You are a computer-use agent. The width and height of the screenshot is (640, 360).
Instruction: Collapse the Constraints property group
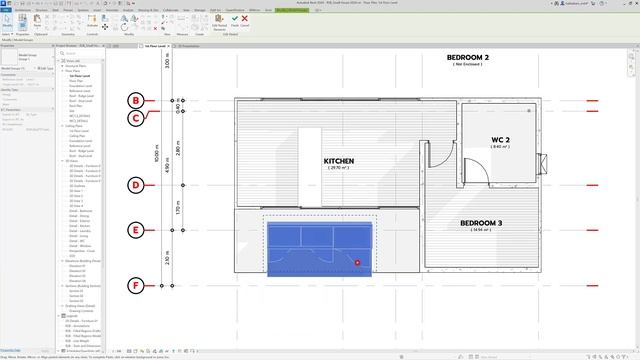coord(53,75)
